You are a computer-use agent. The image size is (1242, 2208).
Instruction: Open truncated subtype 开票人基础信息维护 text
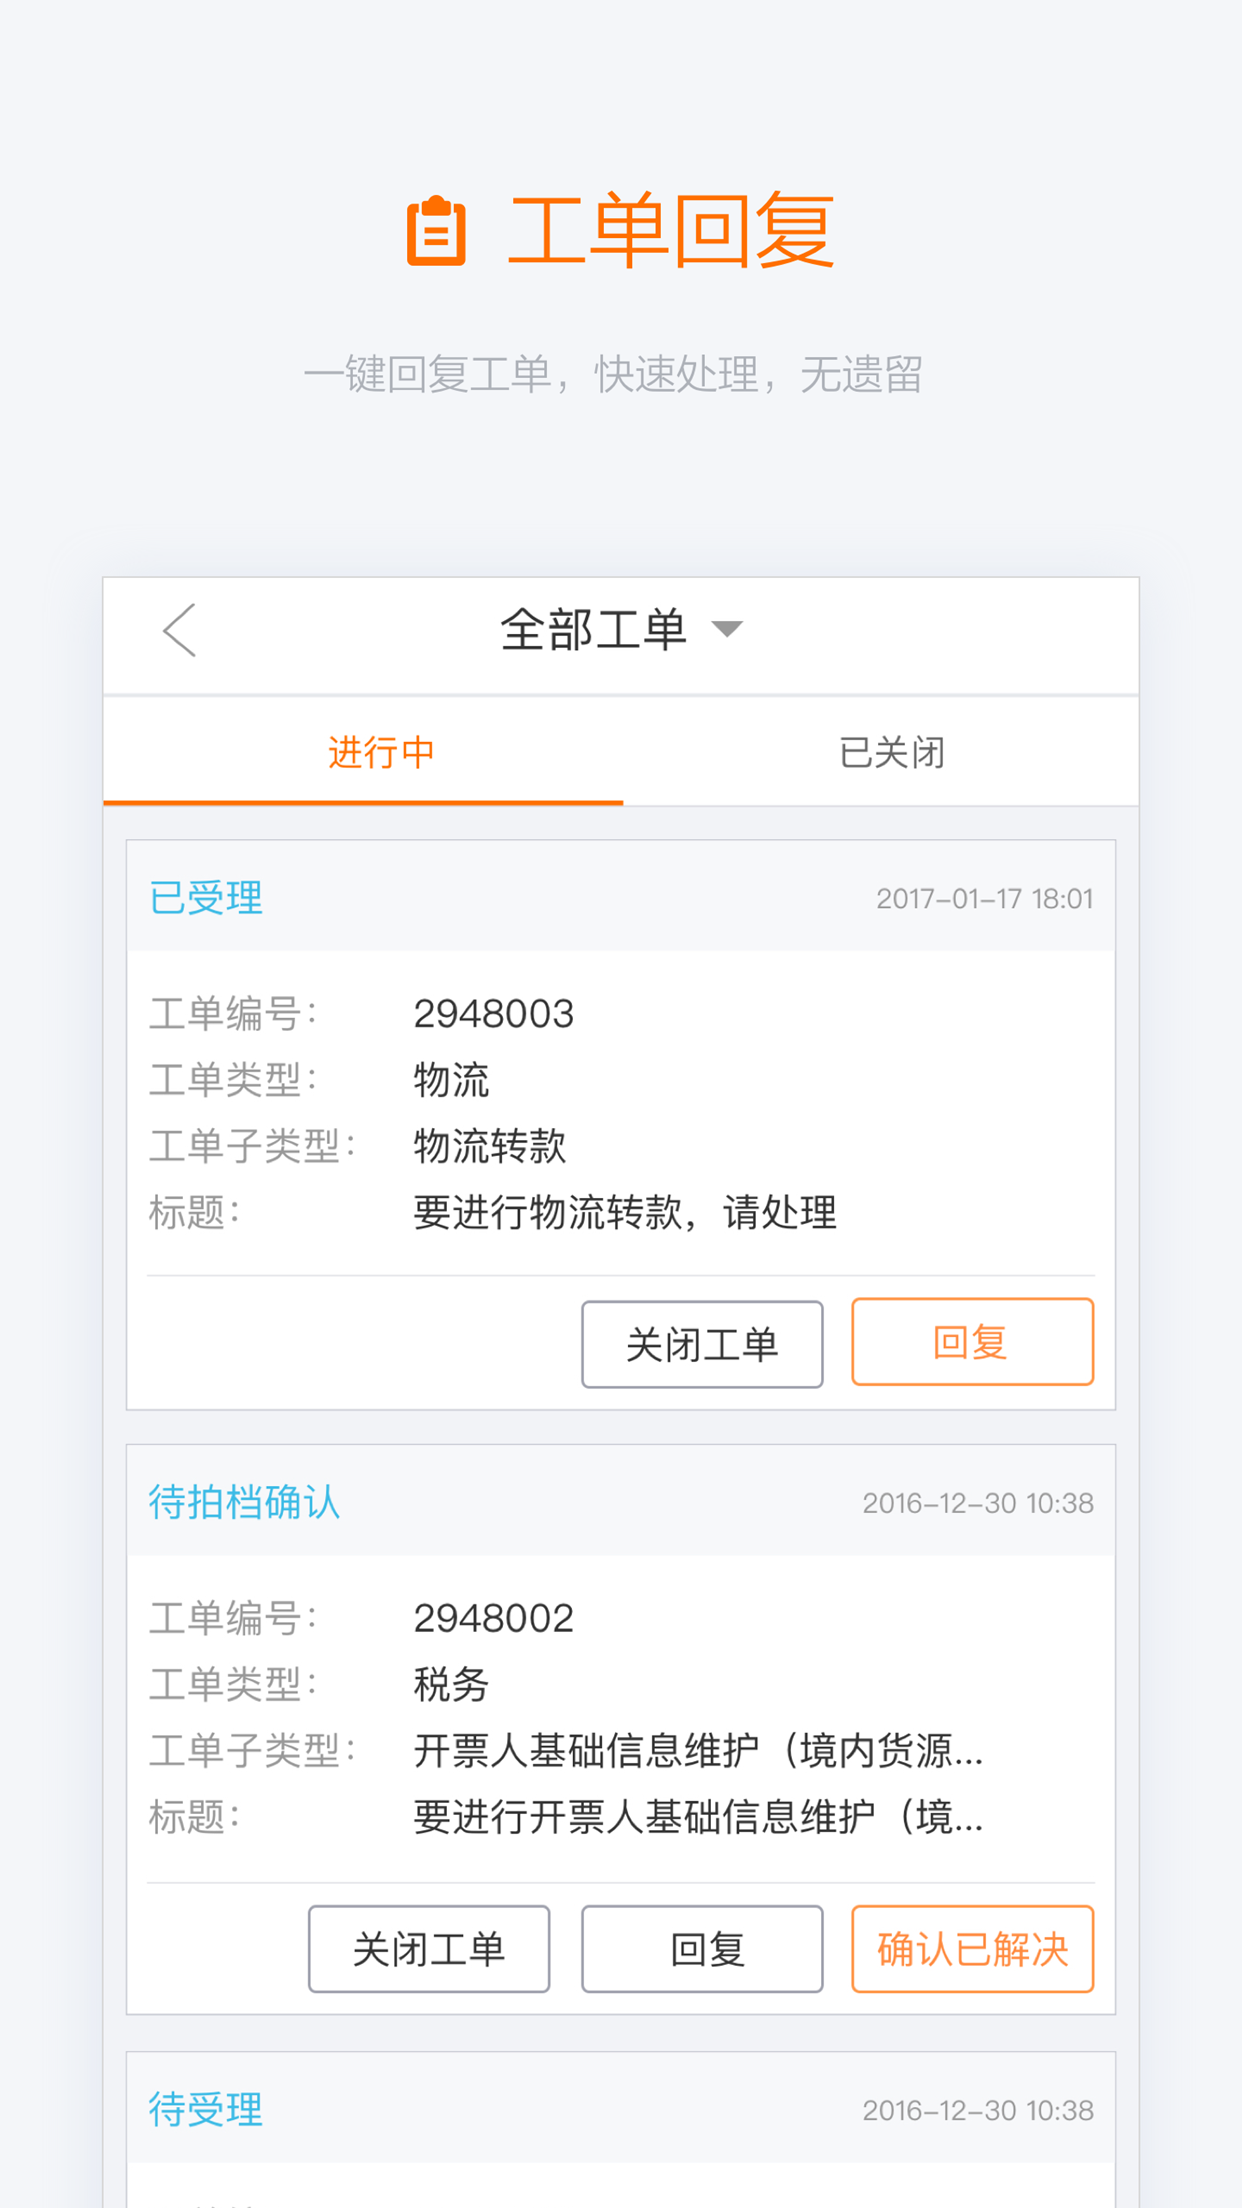click(698, 1750)
